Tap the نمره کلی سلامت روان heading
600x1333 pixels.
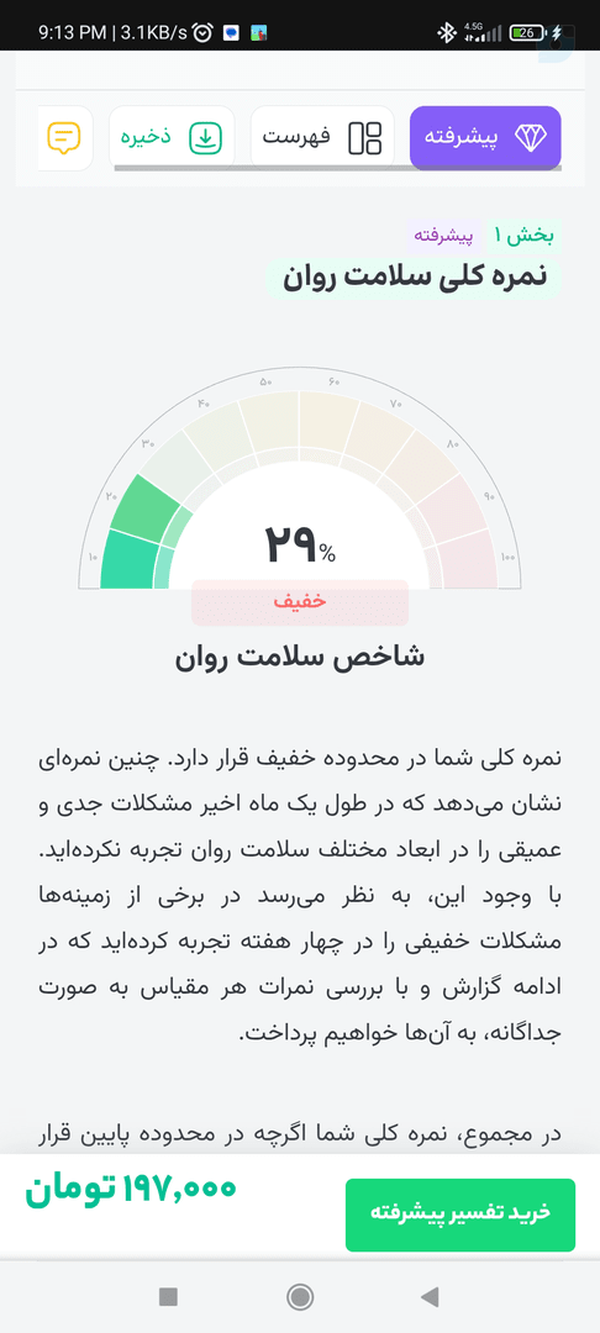[415, 277]
